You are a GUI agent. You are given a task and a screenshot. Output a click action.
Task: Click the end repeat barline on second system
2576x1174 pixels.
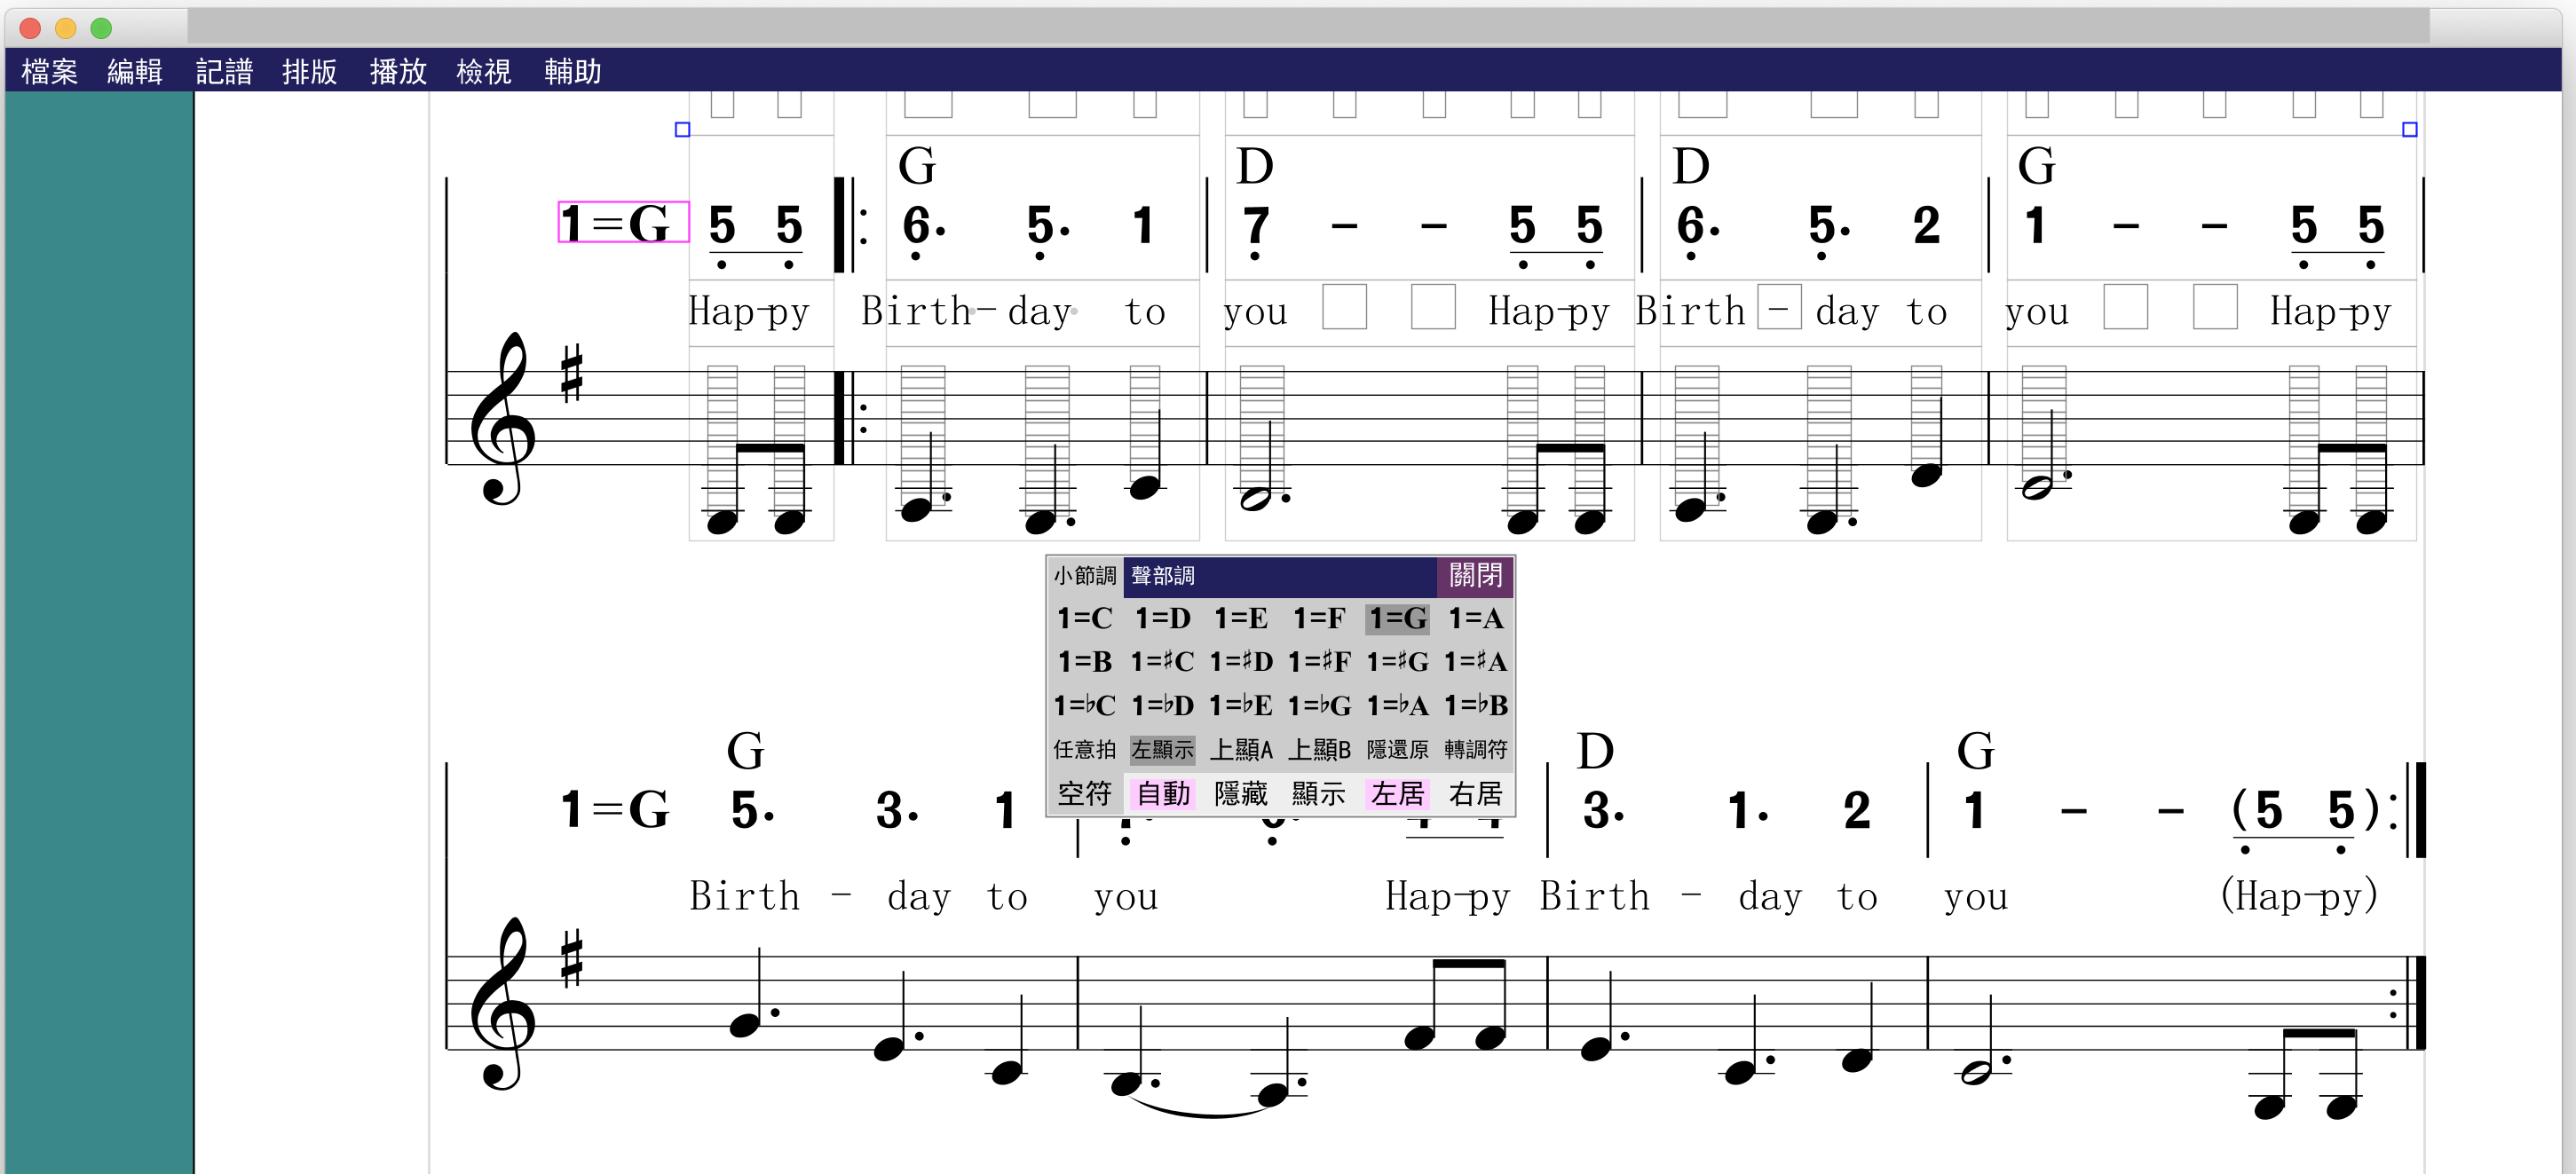click(x=2407, y=810)
